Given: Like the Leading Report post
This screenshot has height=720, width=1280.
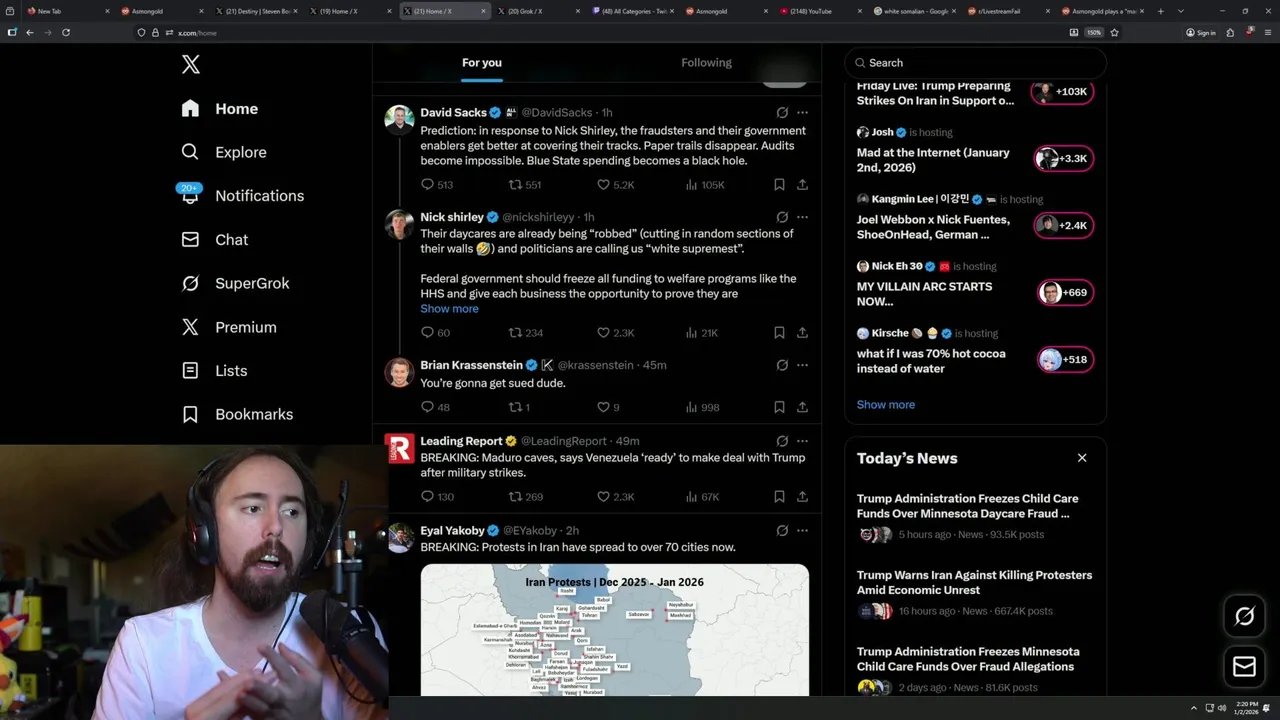Looking at the screenshot, I should pyautogui.click(x=615, y=497).
